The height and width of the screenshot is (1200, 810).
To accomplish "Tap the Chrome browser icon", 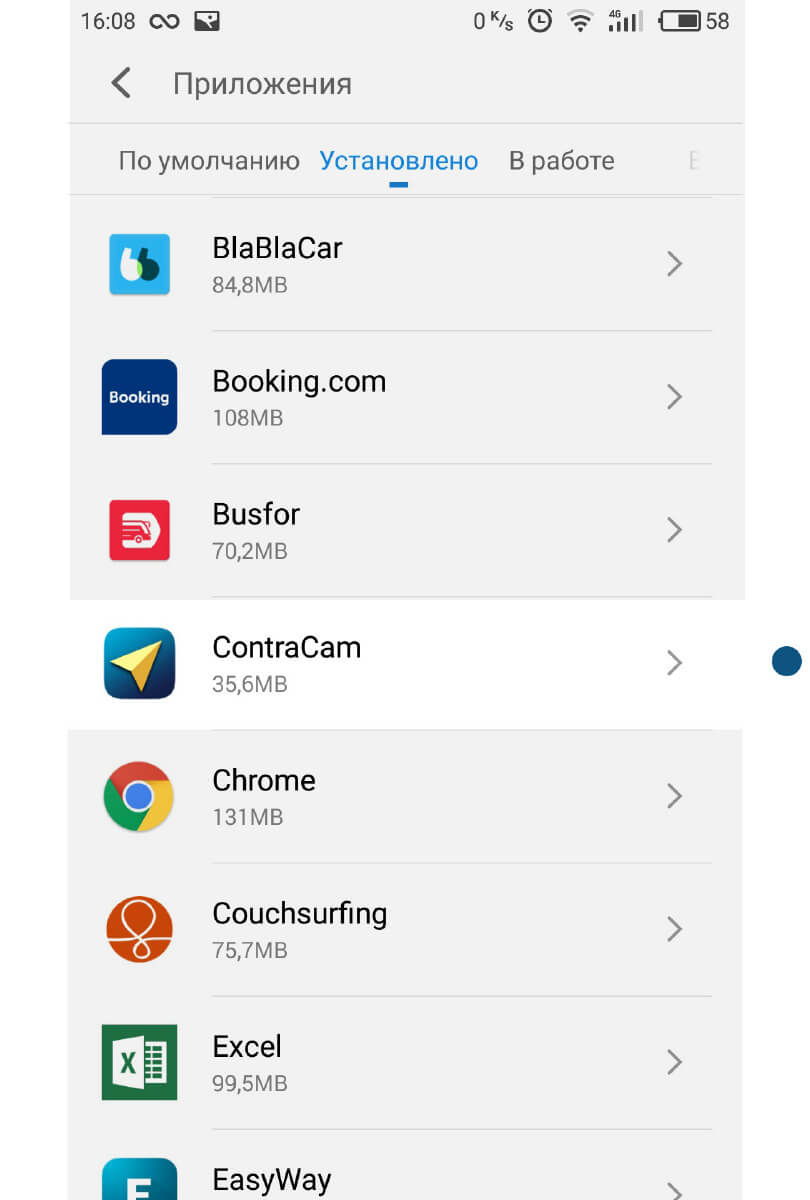I will point(139,796).
